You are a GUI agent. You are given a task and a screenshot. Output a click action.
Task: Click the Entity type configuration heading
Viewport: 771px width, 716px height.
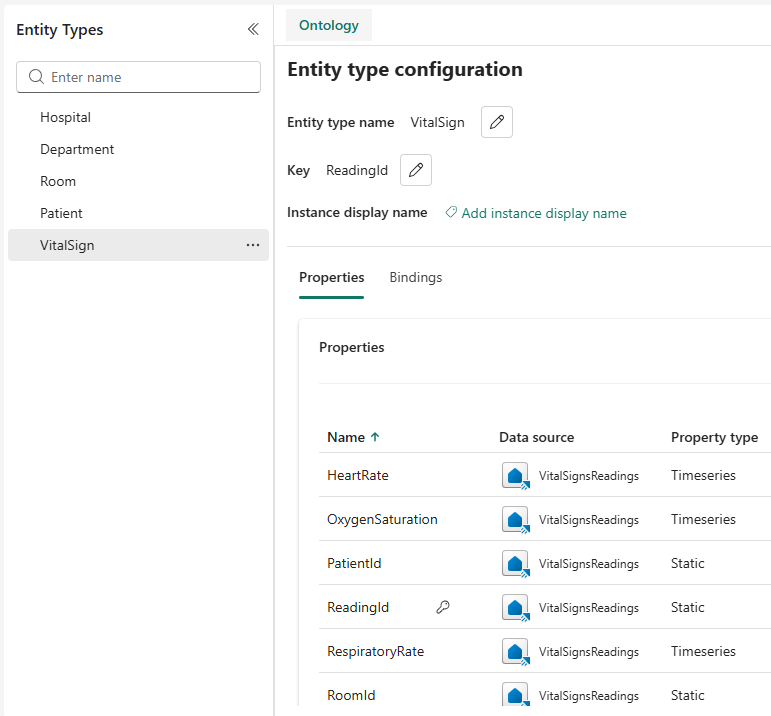405,70
